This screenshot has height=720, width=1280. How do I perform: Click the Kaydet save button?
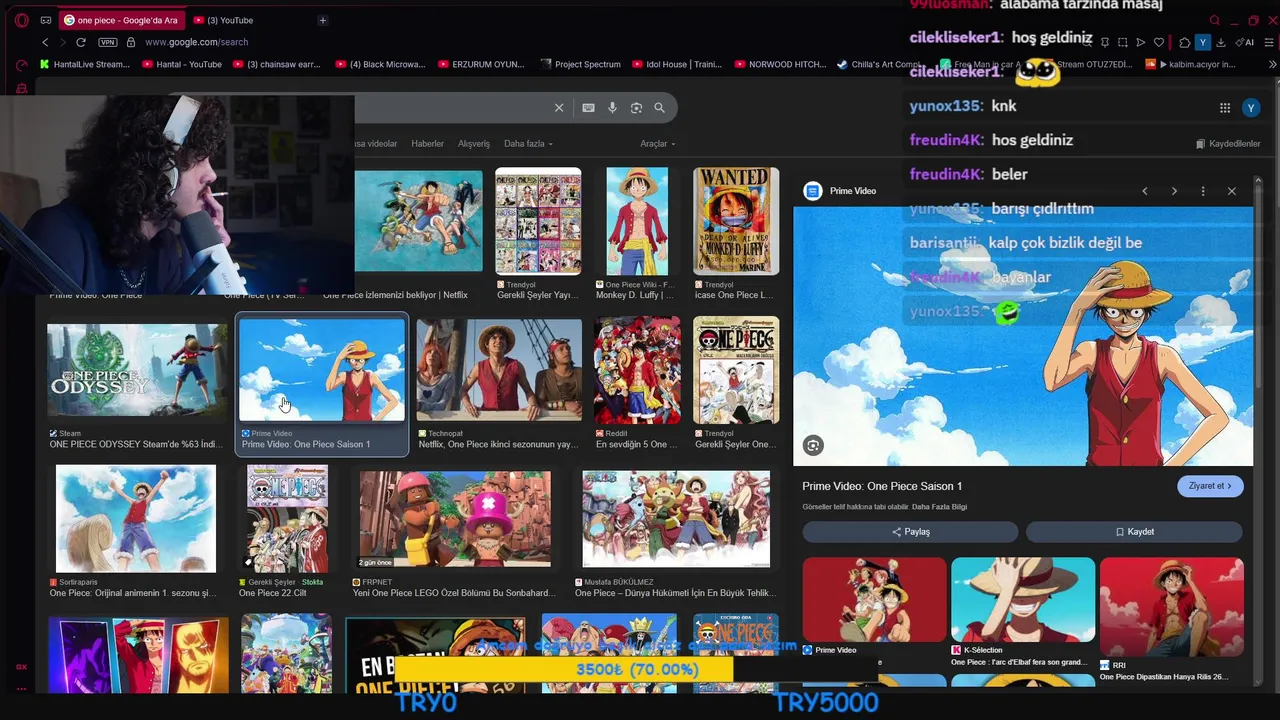click(1134, 532)
